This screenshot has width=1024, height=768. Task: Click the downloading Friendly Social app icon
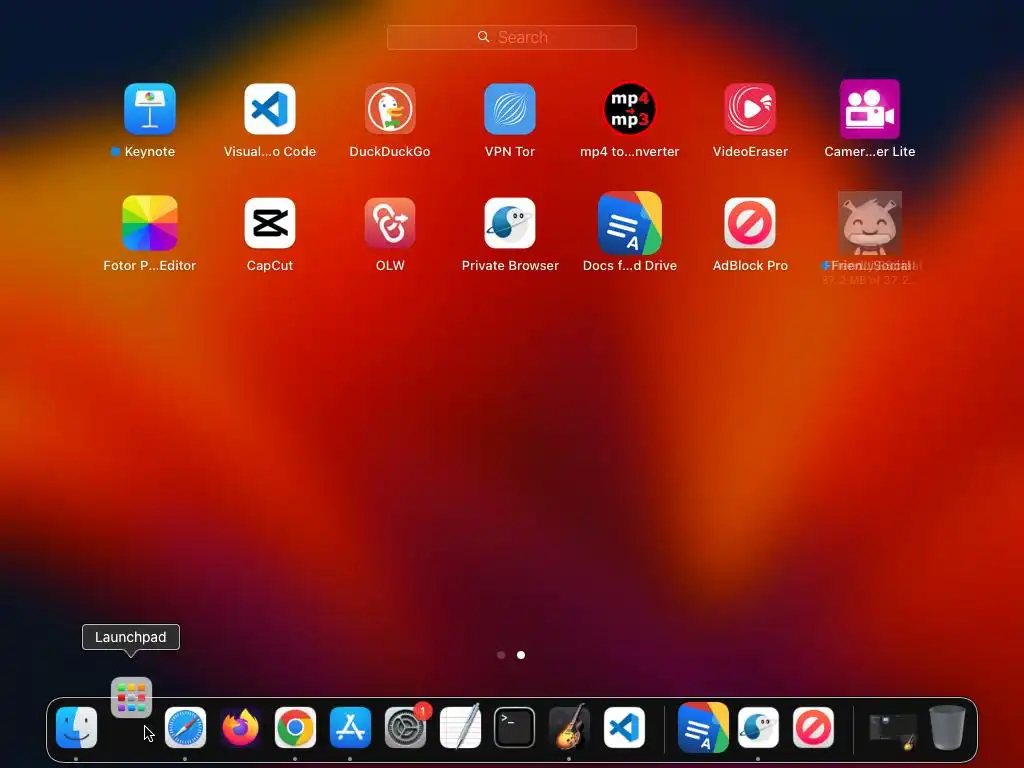click(870, 223)
